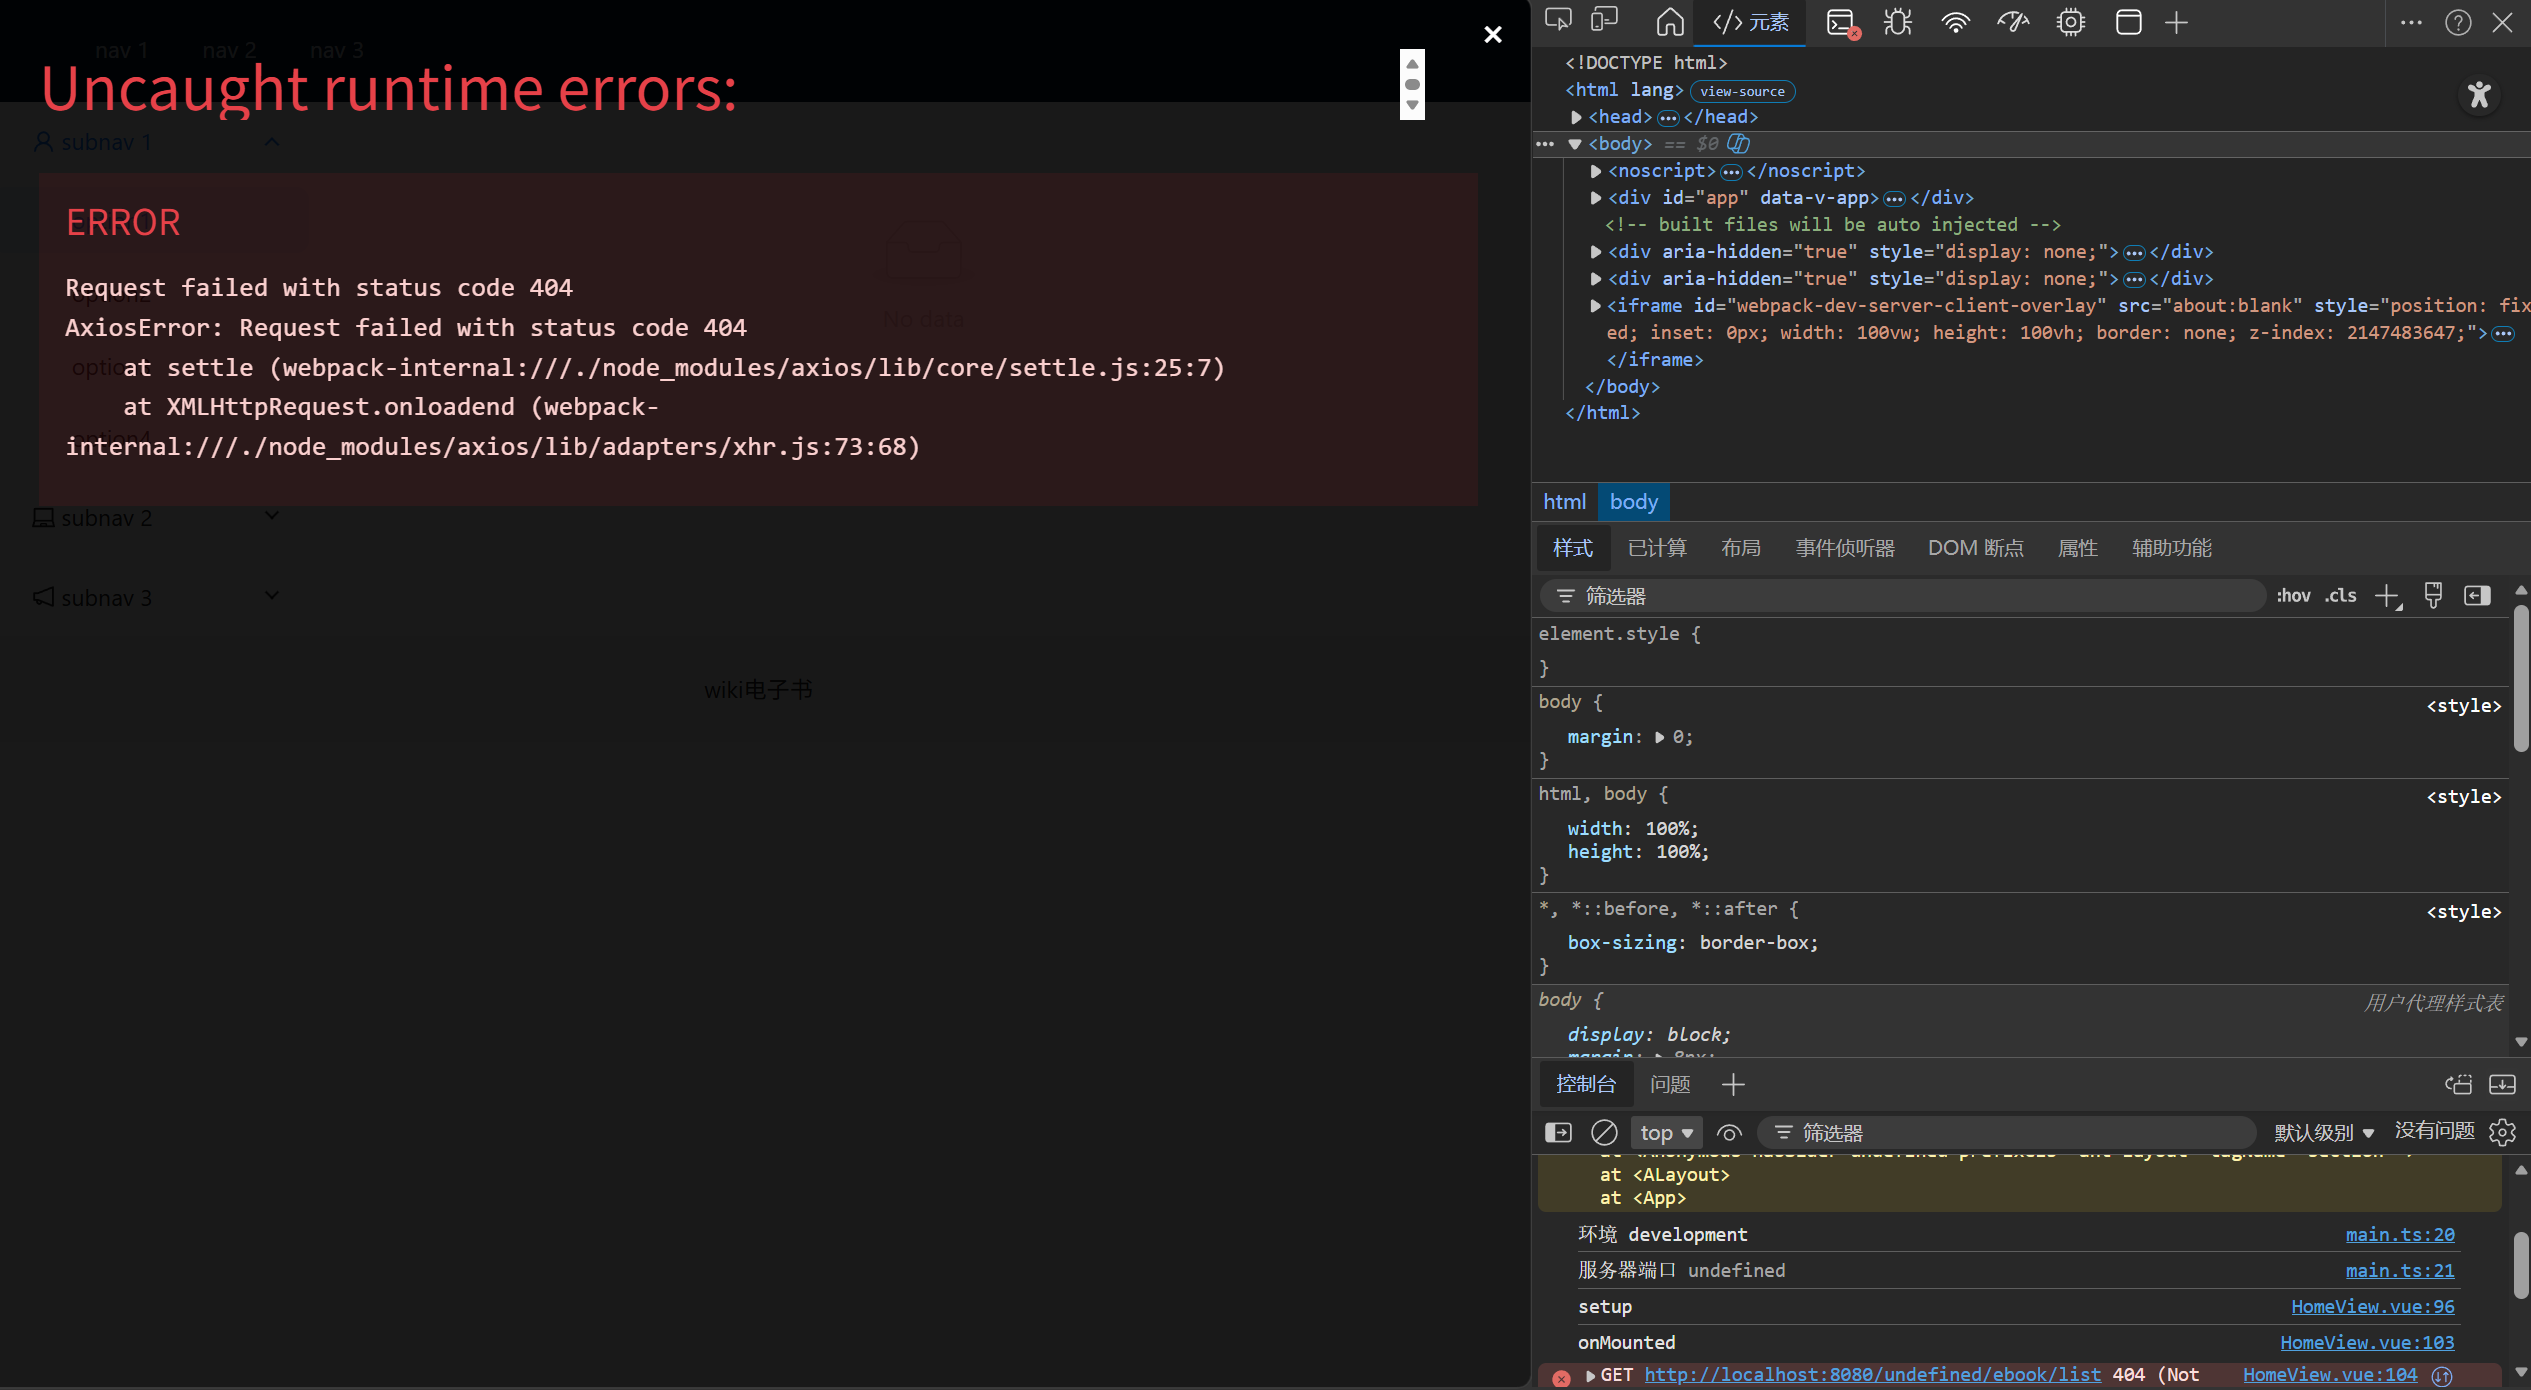
Task: Toggle device emulation icon
Action: coord(1605,21)
